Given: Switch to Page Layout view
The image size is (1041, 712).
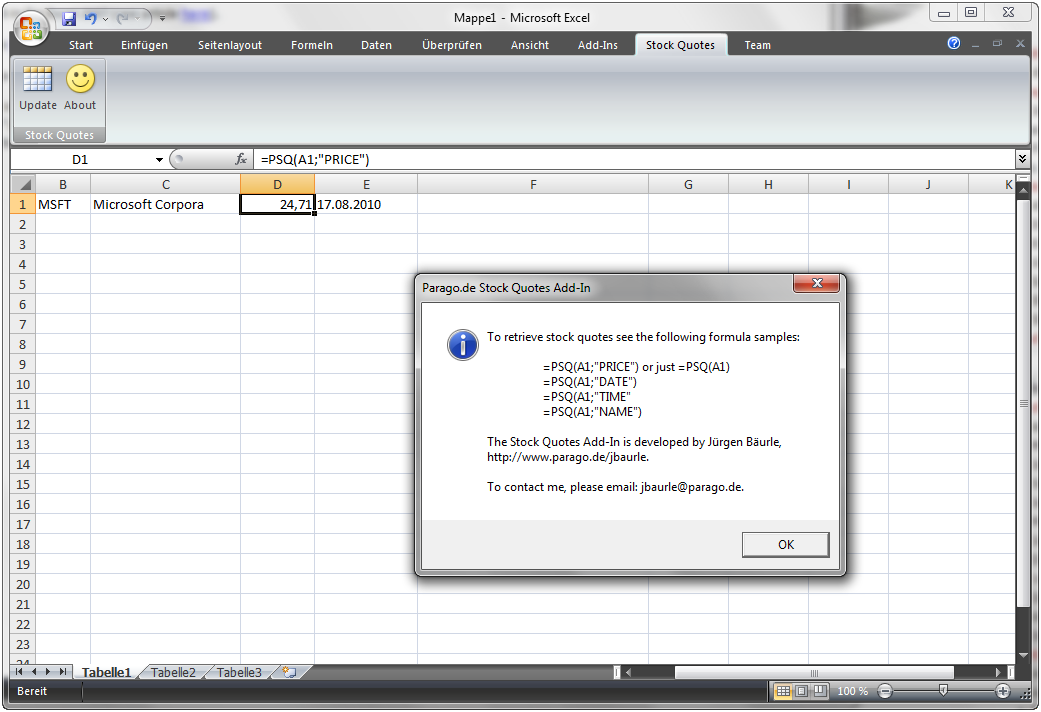Looking at the screenshot, I should point(801,691).
